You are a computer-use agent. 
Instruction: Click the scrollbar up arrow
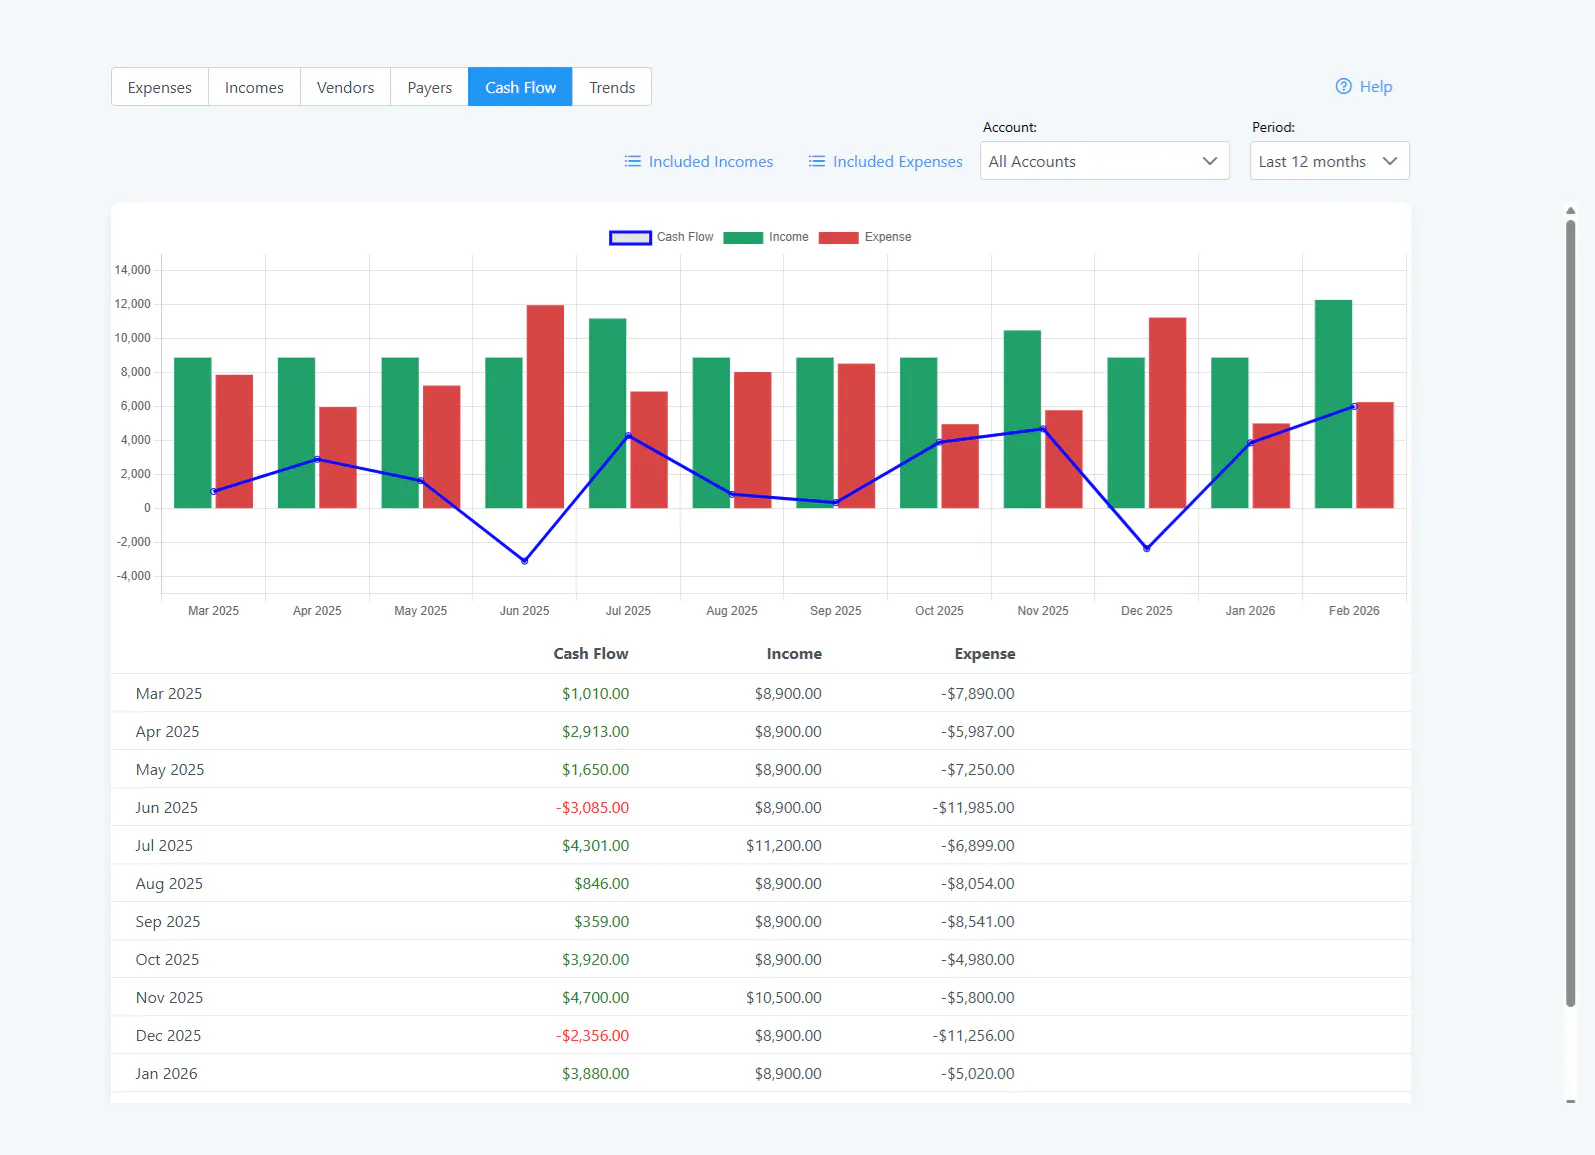(x=1570, y=211)
